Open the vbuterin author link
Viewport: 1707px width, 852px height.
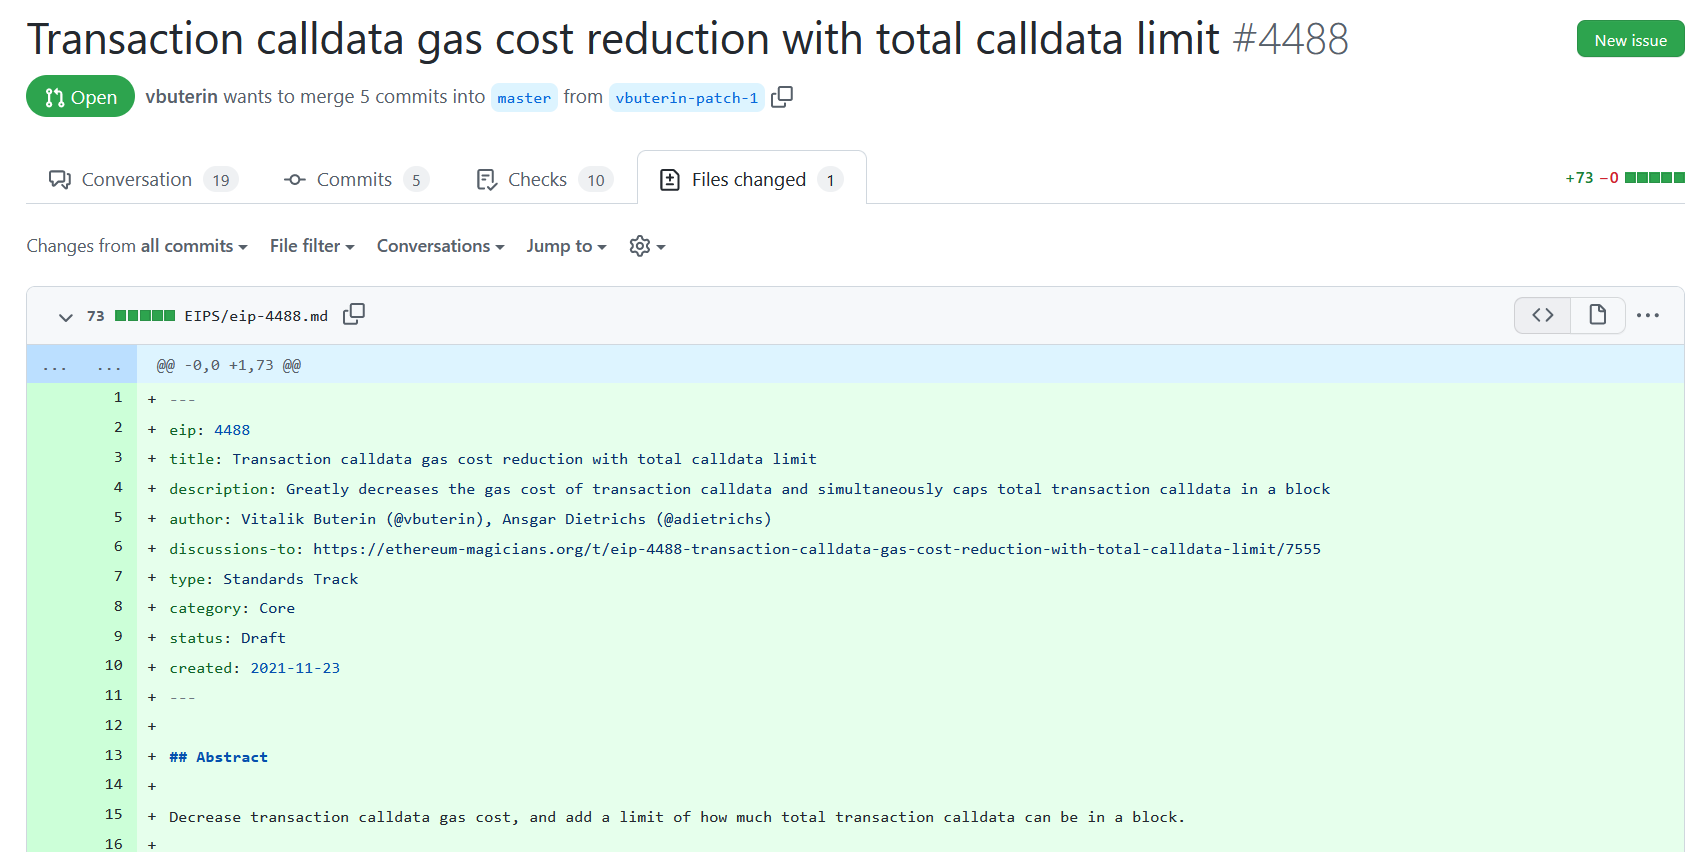[x=181, y=97]
